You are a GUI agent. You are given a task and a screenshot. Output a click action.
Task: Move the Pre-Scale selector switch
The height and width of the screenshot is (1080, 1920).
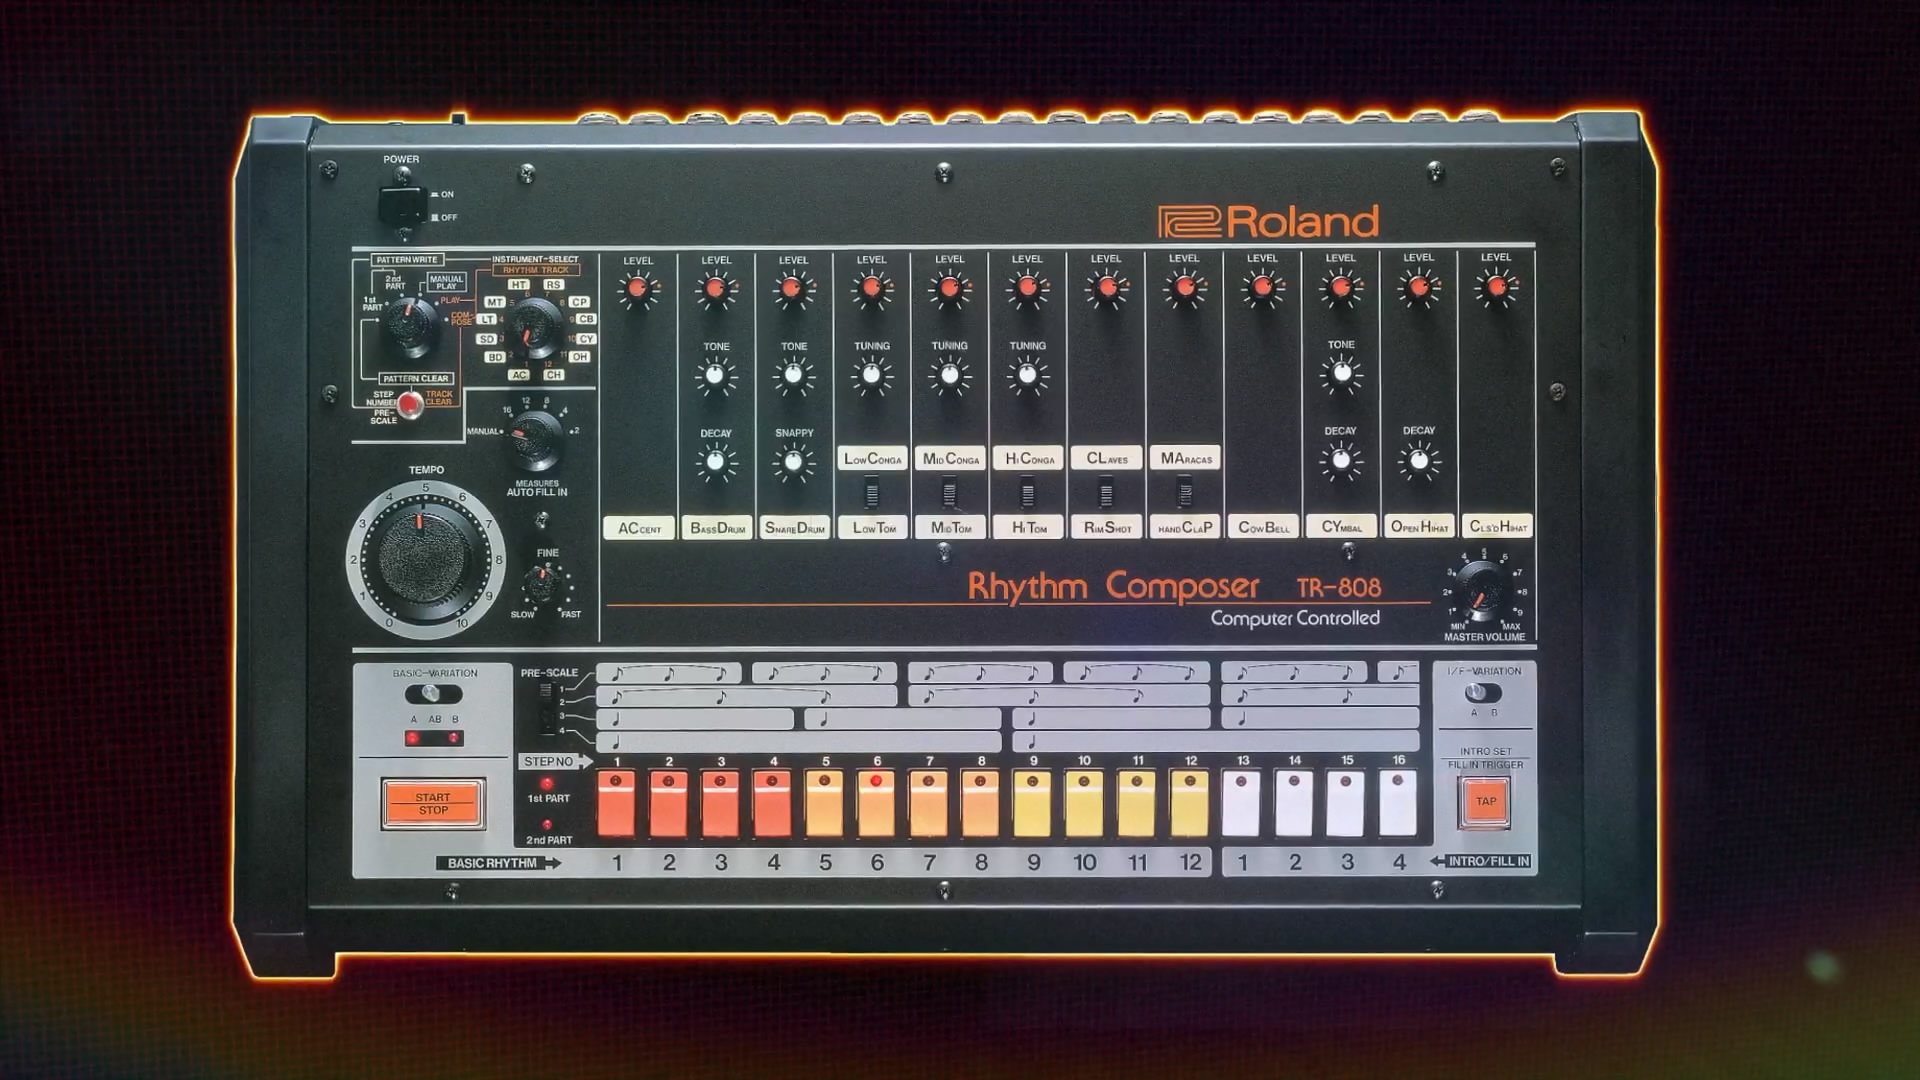click(x=546, y=708)
